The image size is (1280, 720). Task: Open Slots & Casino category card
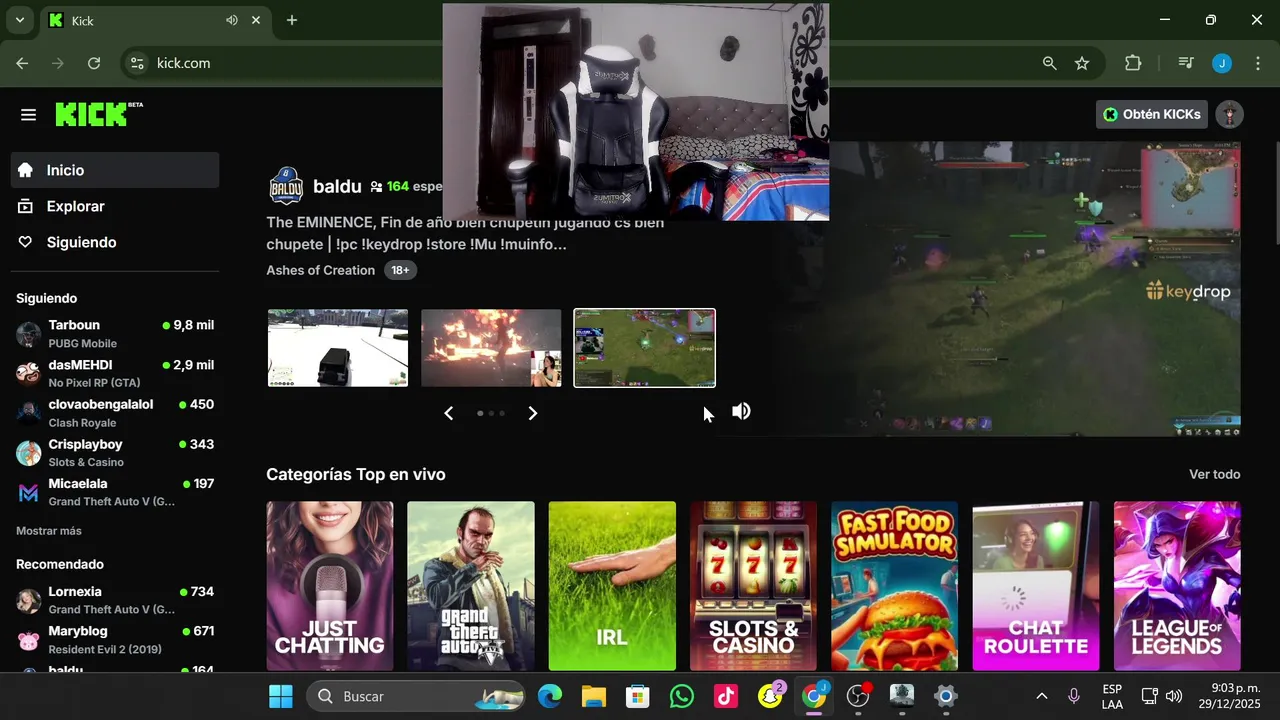tap(753, 586)
